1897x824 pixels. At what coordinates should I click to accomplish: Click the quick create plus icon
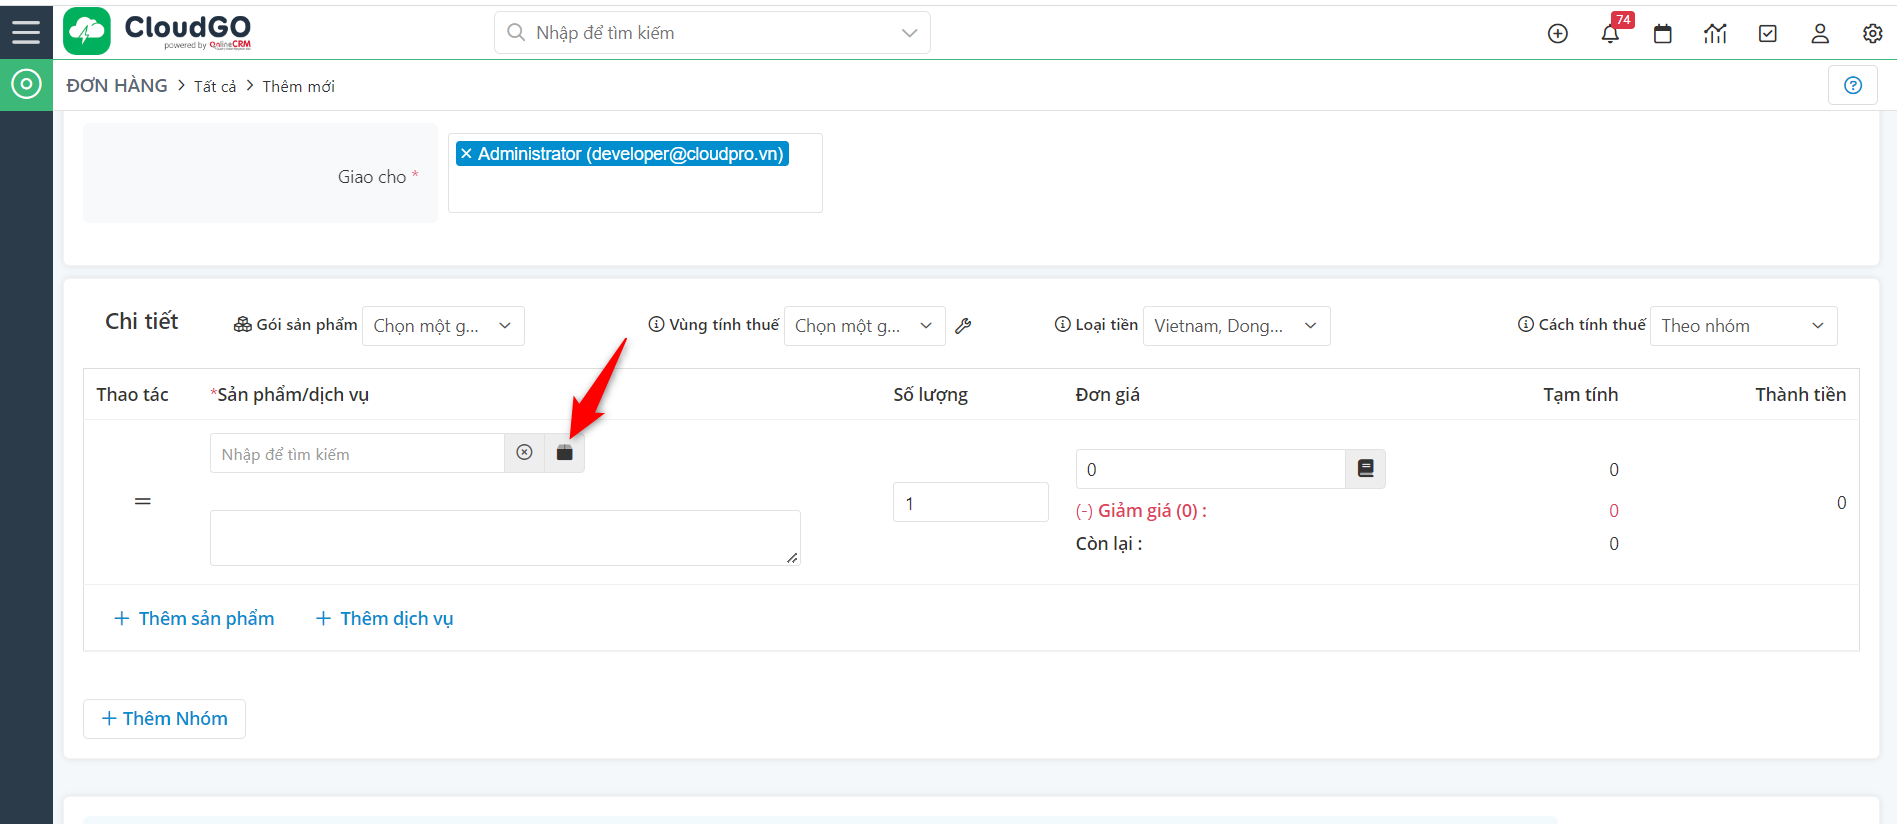click(1557, 34)
